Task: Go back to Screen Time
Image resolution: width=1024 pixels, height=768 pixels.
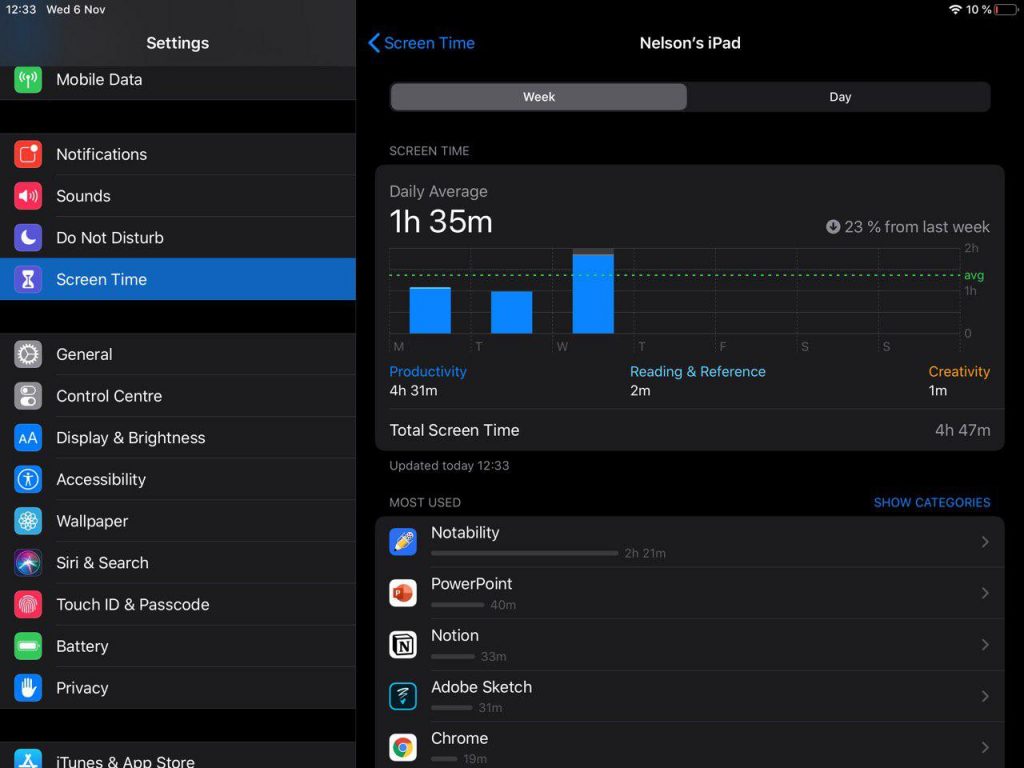Action: pos(422,43)
